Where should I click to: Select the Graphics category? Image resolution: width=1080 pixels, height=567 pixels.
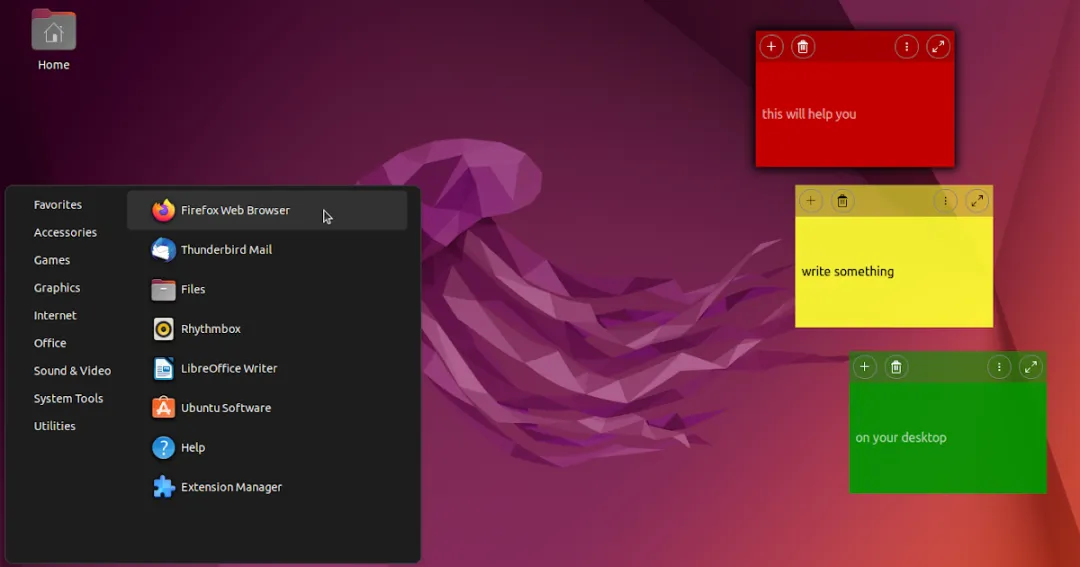(x=57, y=288)
